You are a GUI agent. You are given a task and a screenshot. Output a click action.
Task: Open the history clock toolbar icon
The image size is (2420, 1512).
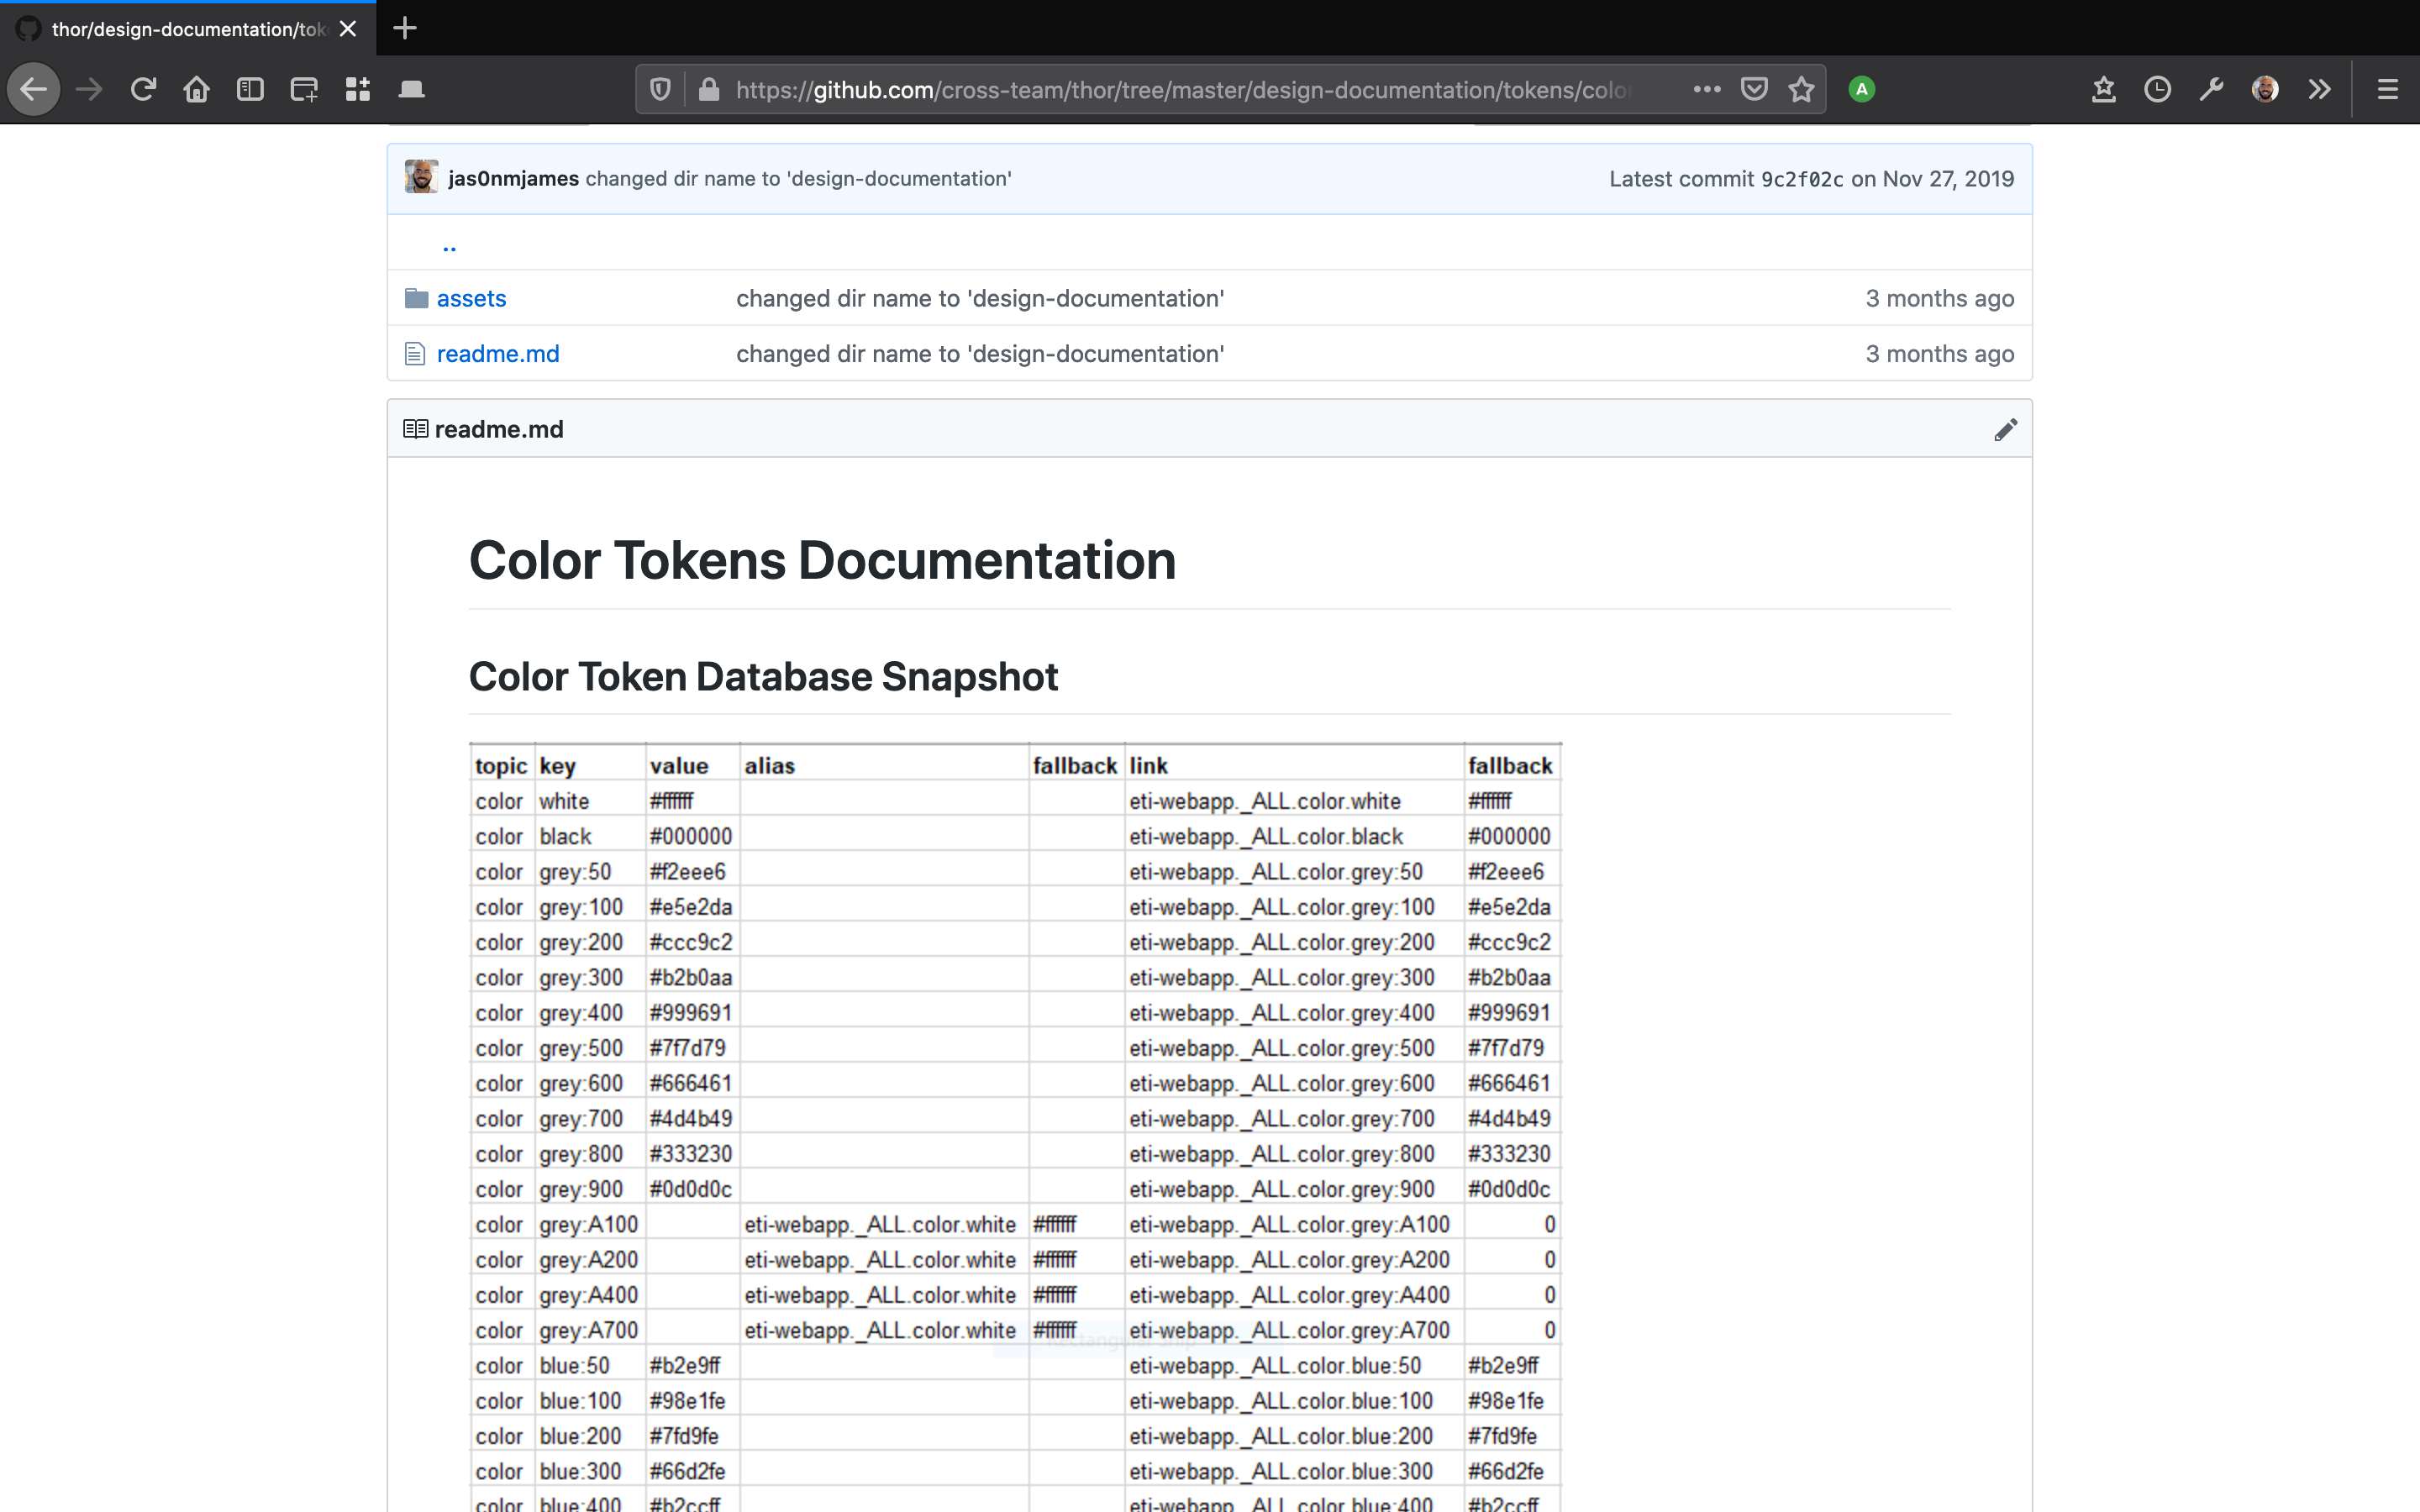click(2157, 90)
